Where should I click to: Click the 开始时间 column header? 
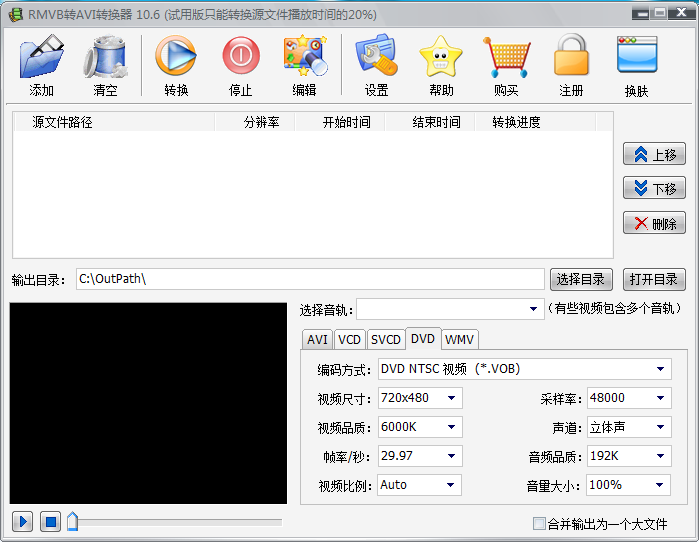coord(340,122)
